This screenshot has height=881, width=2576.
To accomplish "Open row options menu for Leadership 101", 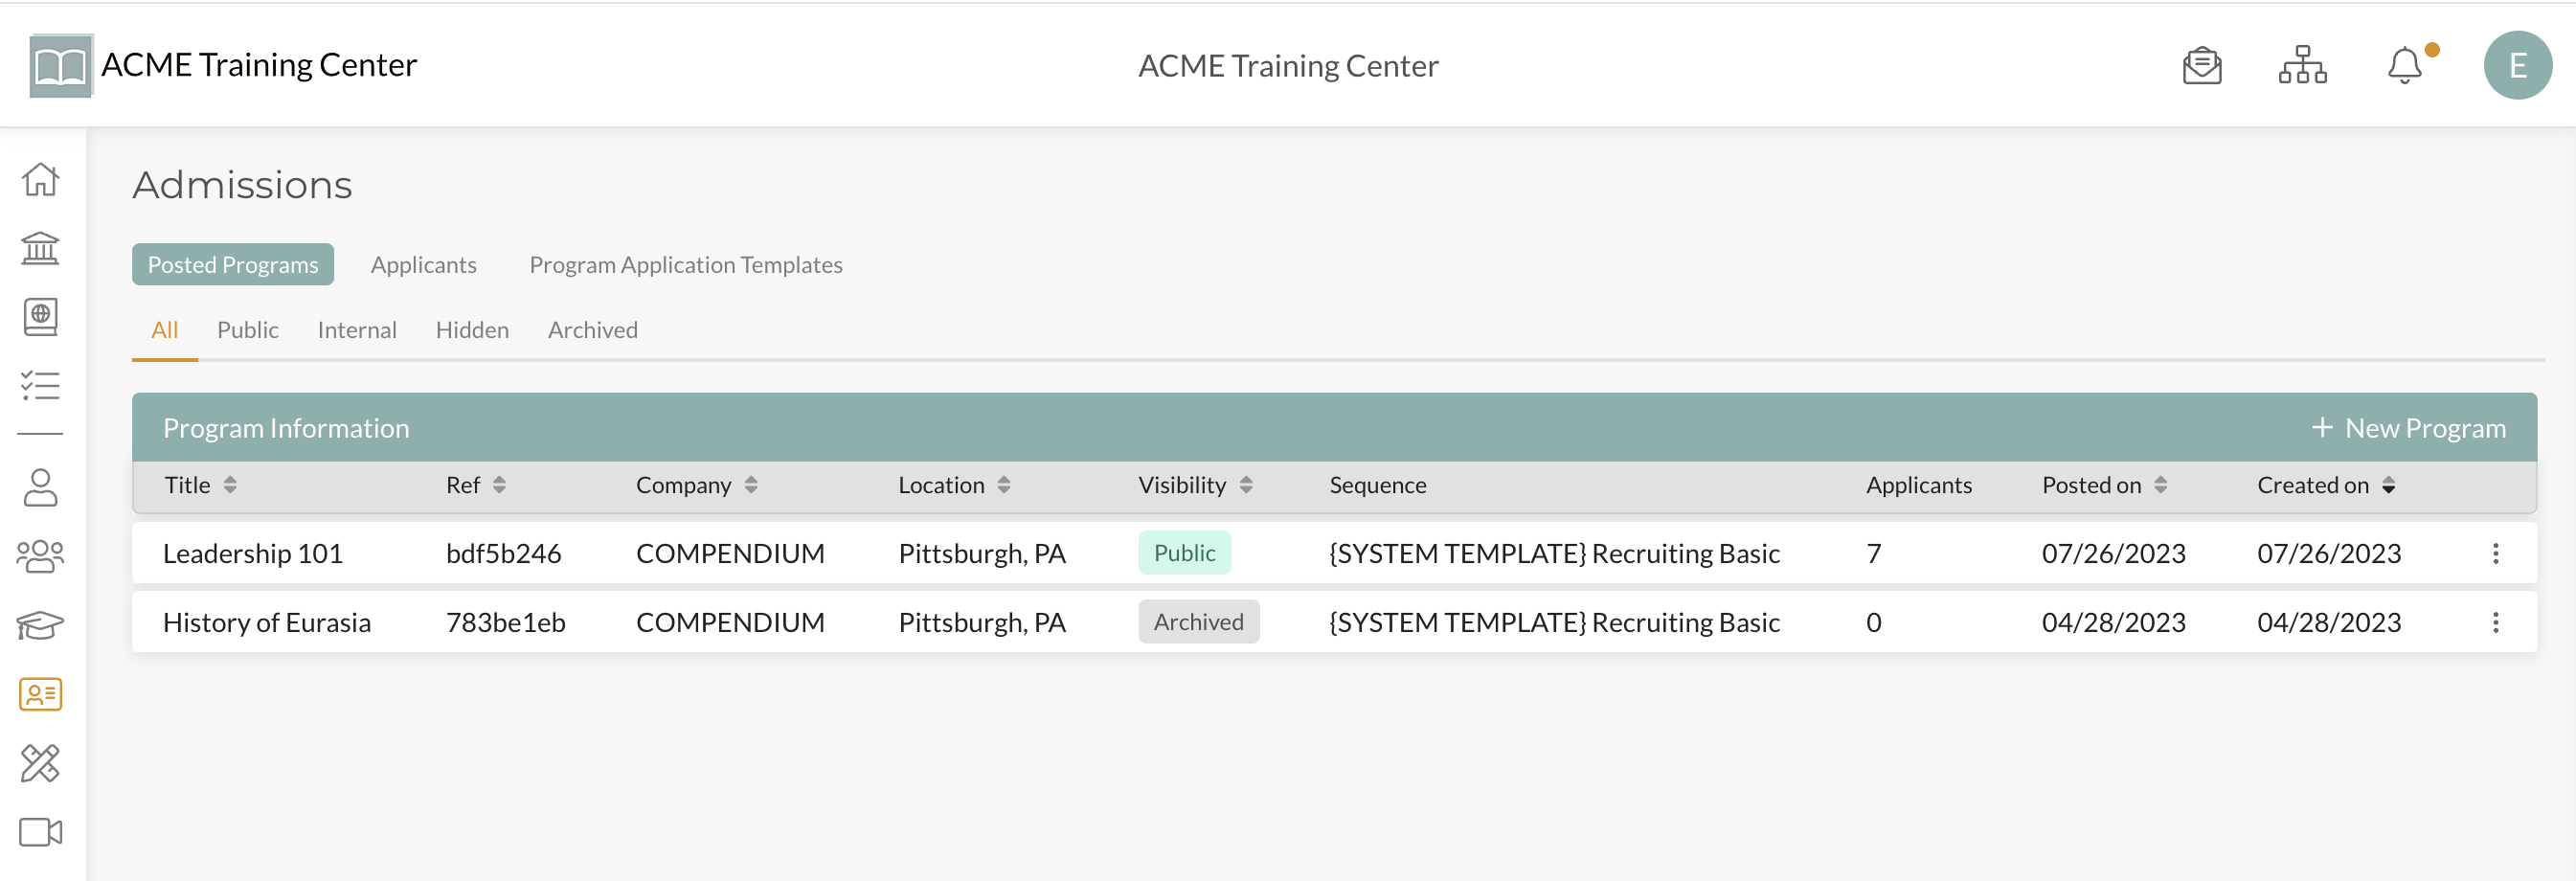I will click(x=2495, y=553).
